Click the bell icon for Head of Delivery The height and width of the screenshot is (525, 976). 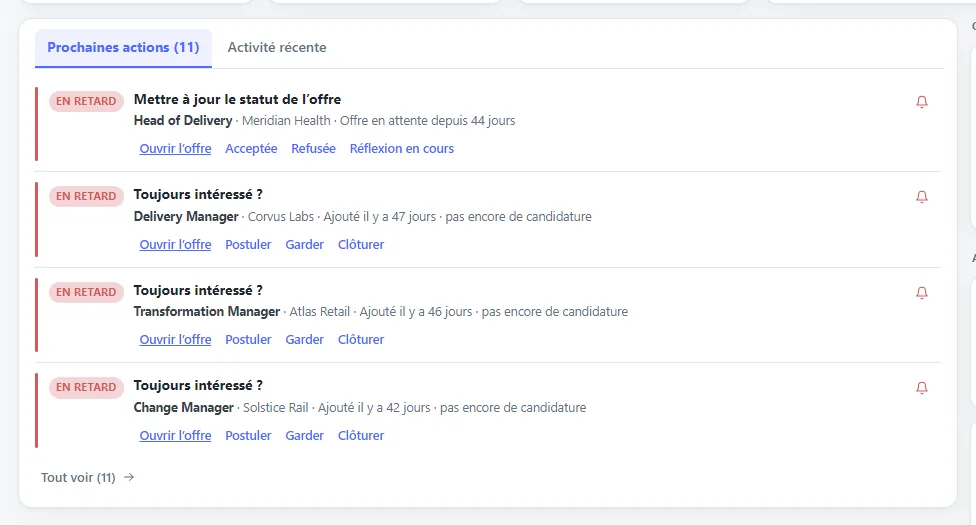click(x=922, y=102)
